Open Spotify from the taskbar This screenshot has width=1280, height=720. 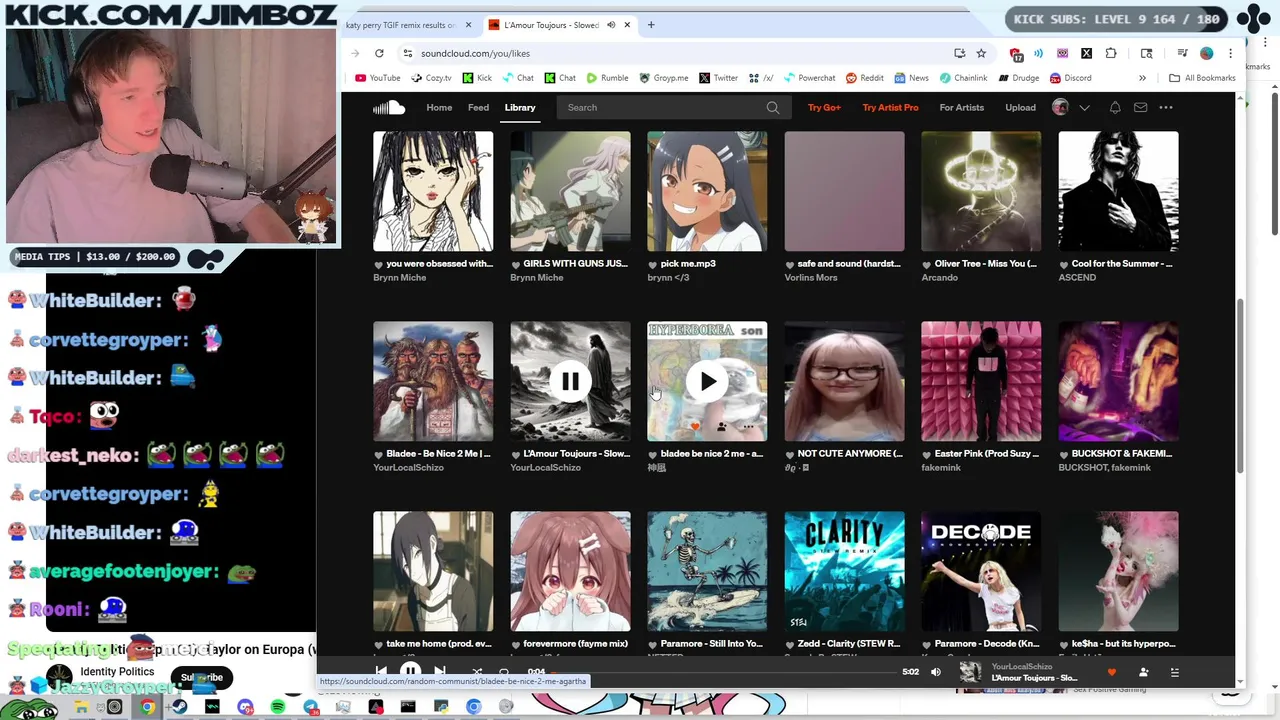pos(278,707)
